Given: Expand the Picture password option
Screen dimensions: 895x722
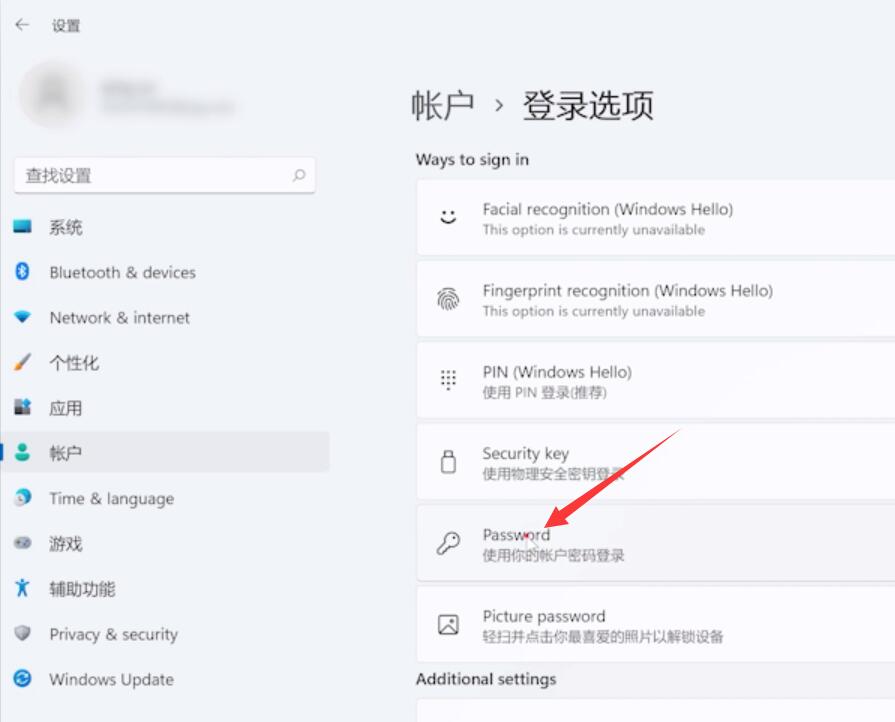Looking at the screenshot, I should click(656, 624).
